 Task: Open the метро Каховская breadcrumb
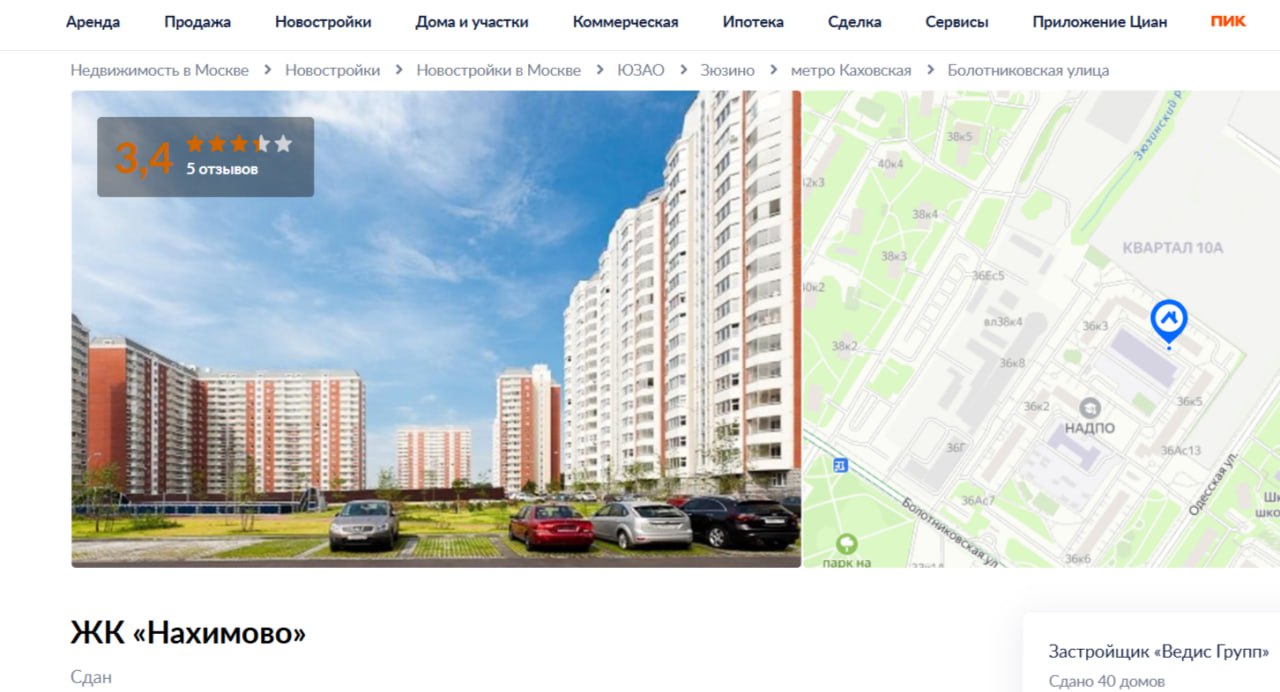[851, 70]
